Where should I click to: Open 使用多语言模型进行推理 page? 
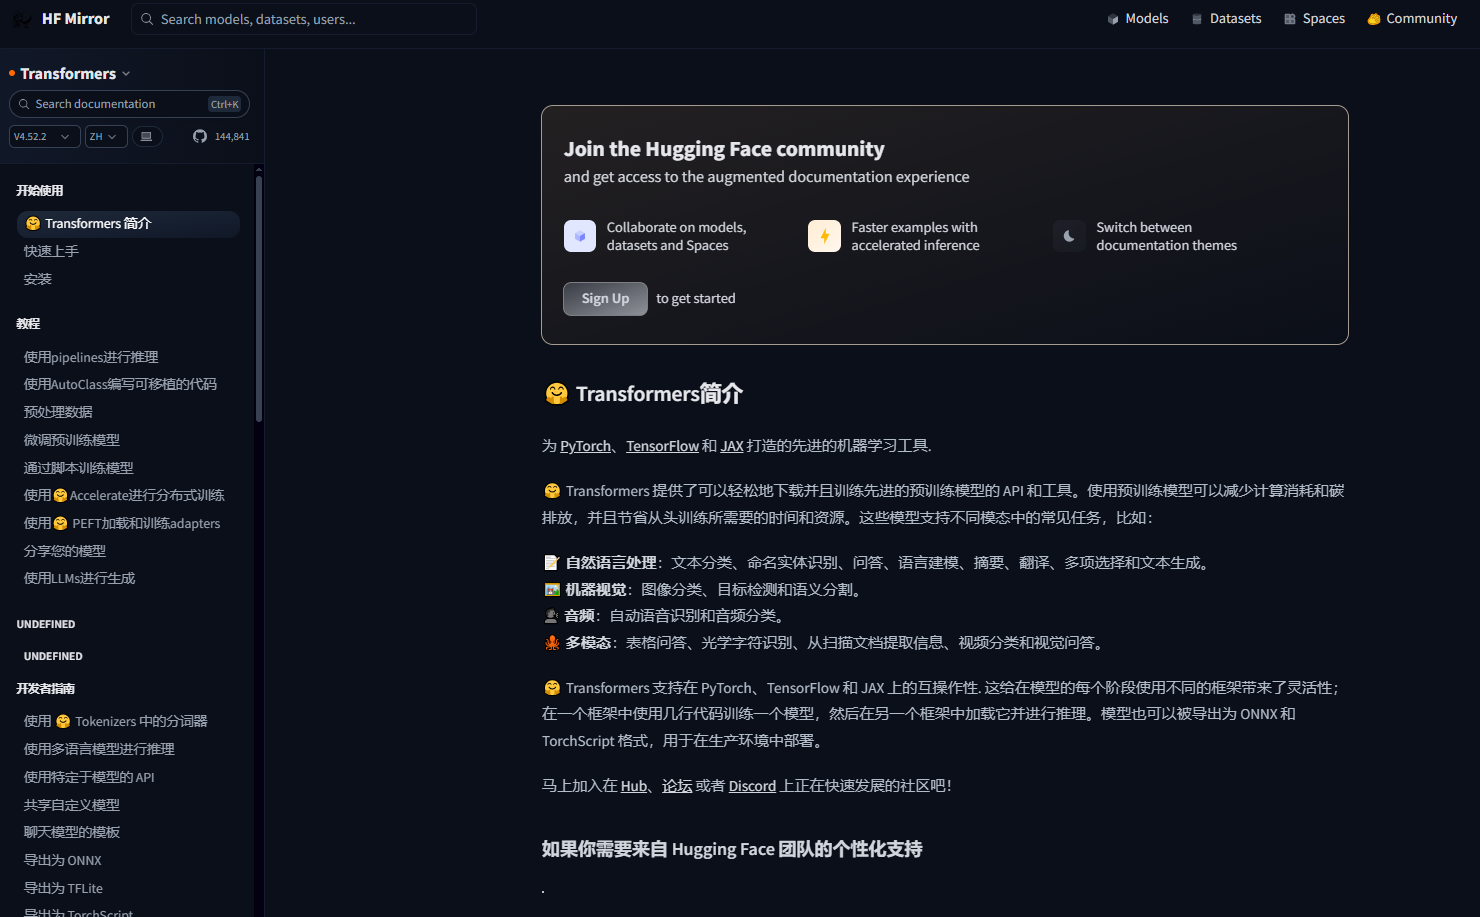(99, 749)
